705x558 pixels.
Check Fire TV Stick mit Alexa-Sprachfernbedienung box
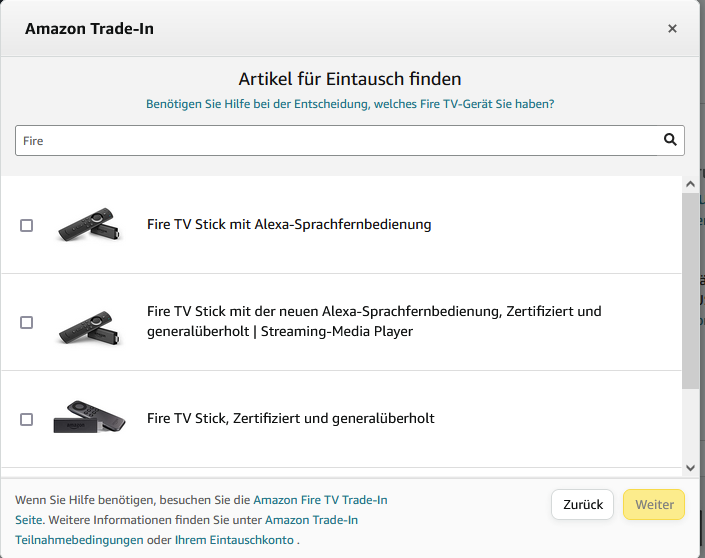pos(27,226)
